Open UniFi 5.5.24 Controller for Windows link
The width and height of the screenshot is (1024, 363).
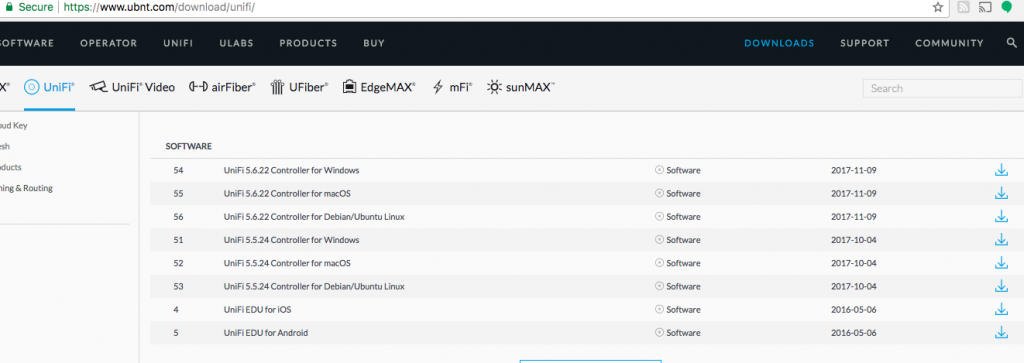pyautogui.click(x=291, y=240)
